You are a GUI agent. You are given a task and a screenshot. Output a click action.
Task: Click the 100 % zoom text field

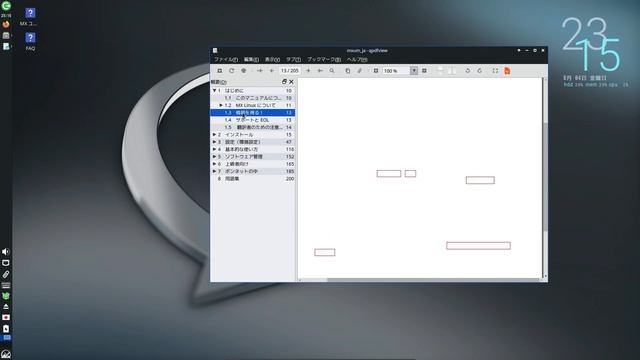[396, 71]
